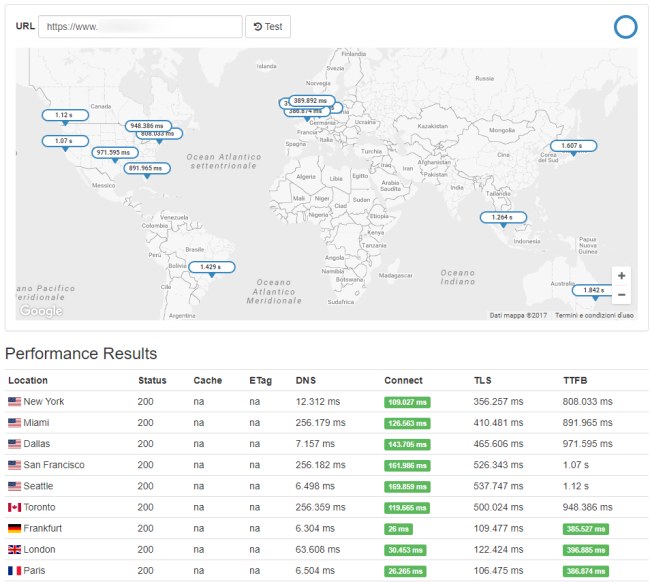Click the TTFB column header

(x=575, y=380)
